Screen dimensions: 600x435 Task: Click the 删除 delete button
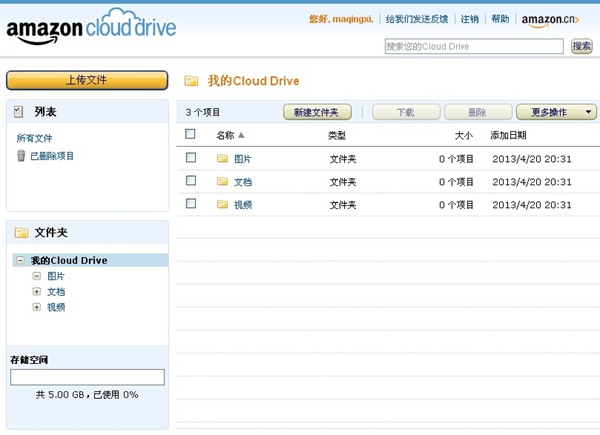(478, 112)
